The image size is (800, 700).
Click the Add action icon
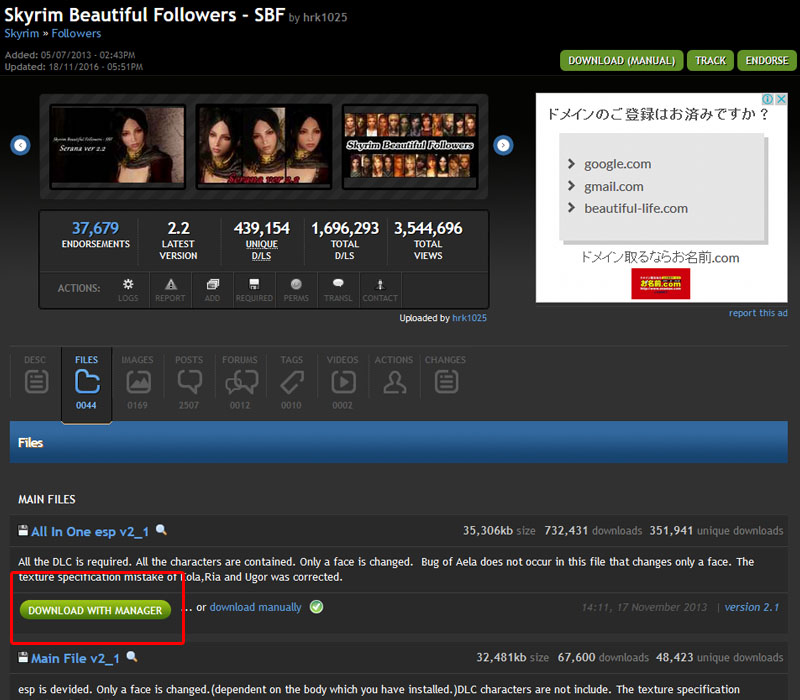pos(212,284)
